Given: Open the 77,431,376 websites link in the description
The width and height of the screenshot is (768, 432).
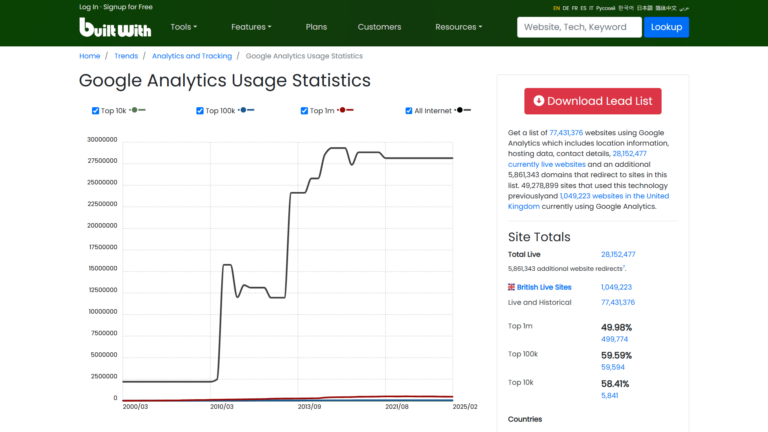Looking at the screenshot, I should 566,133.
